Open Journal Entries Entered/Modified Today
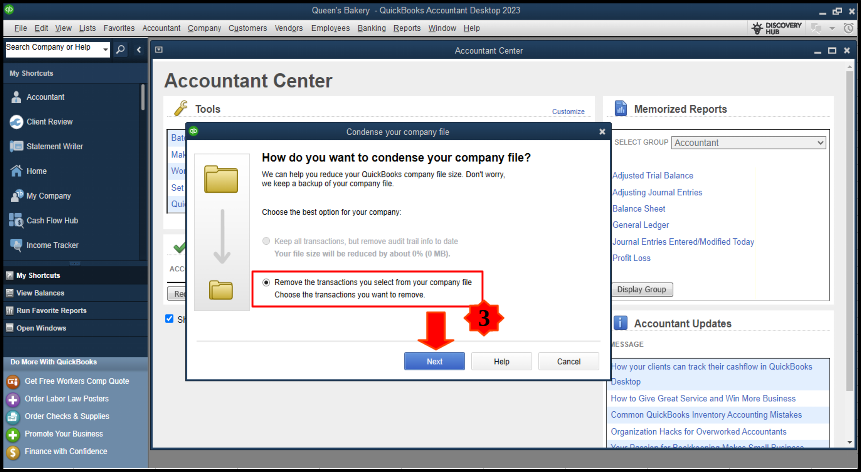Screen dimensions: 861x472 point(683,241)
